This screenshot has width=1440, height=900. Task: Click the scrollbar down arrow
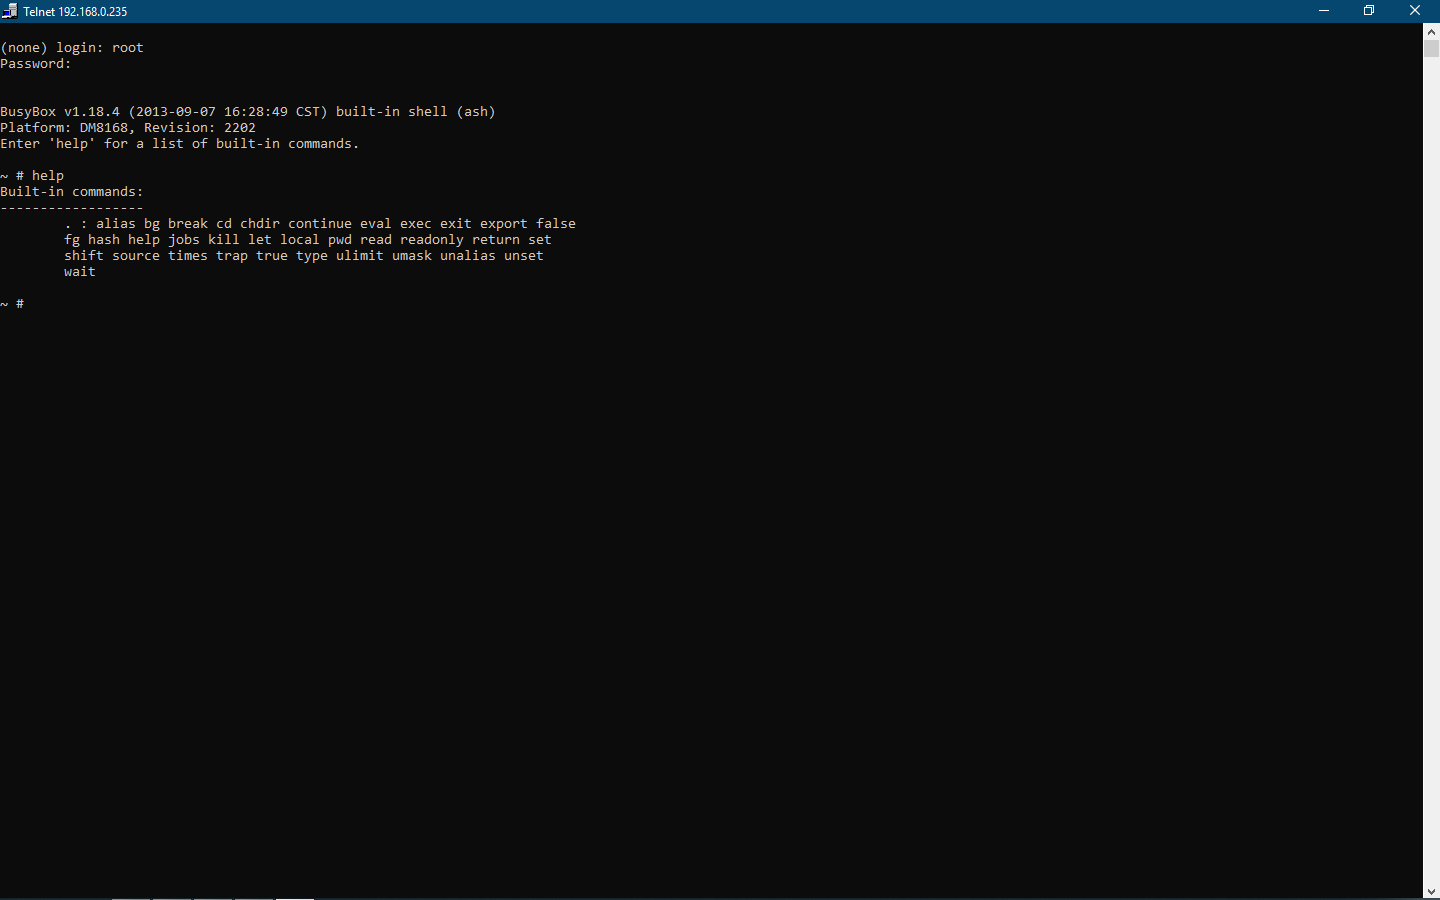[x=1431, y=891]
